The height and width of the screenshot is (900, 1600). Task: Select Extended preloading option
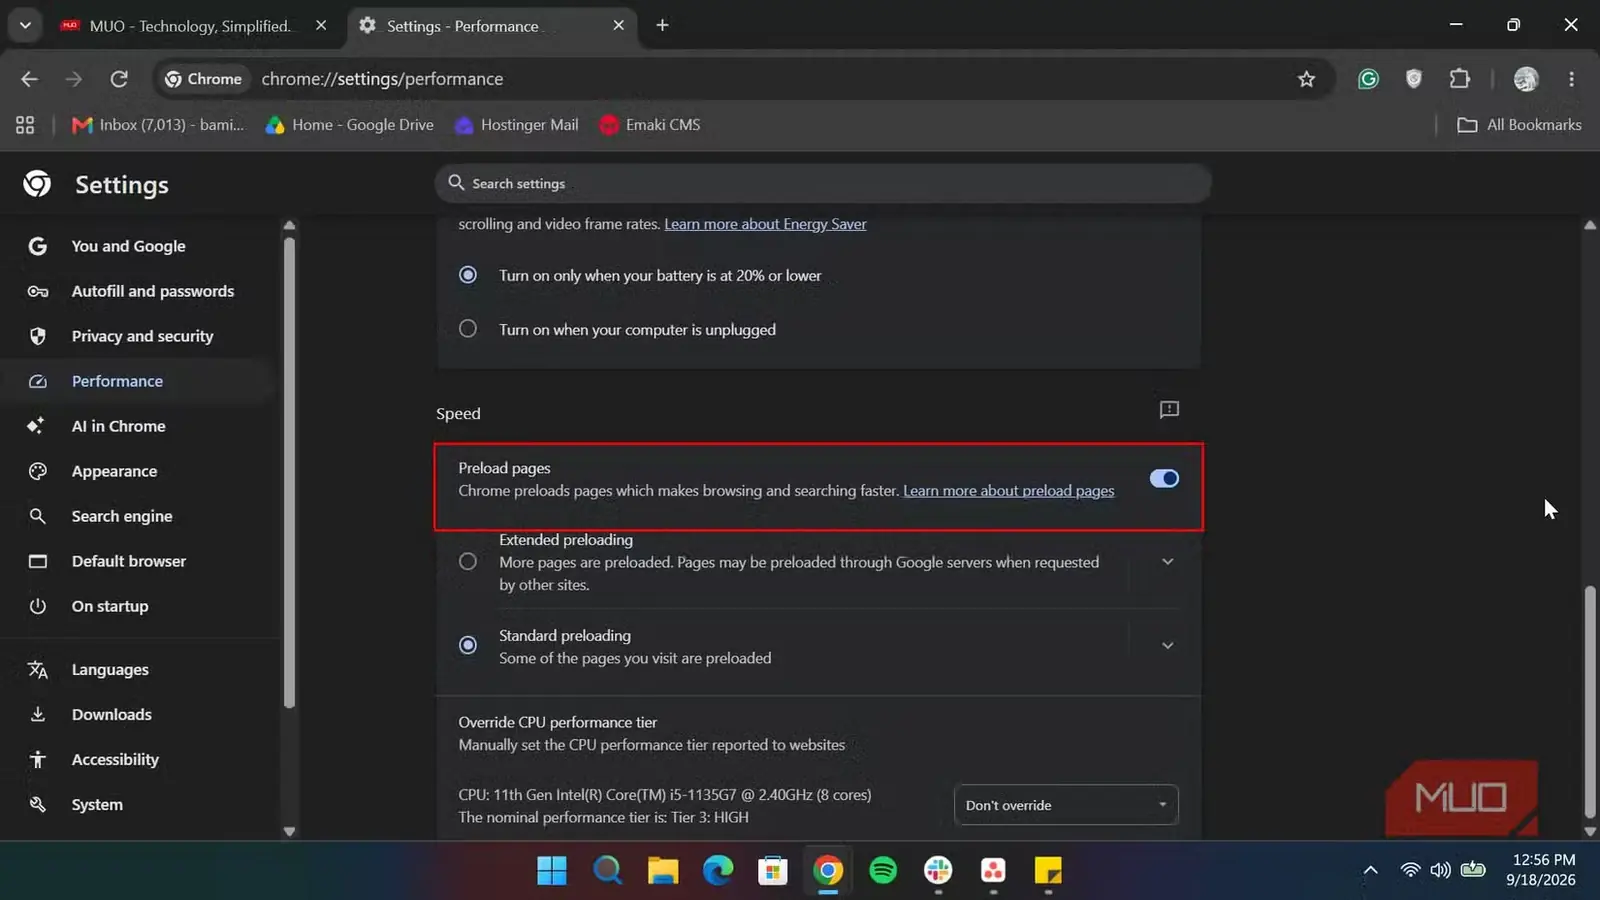[x=468, y=562]
